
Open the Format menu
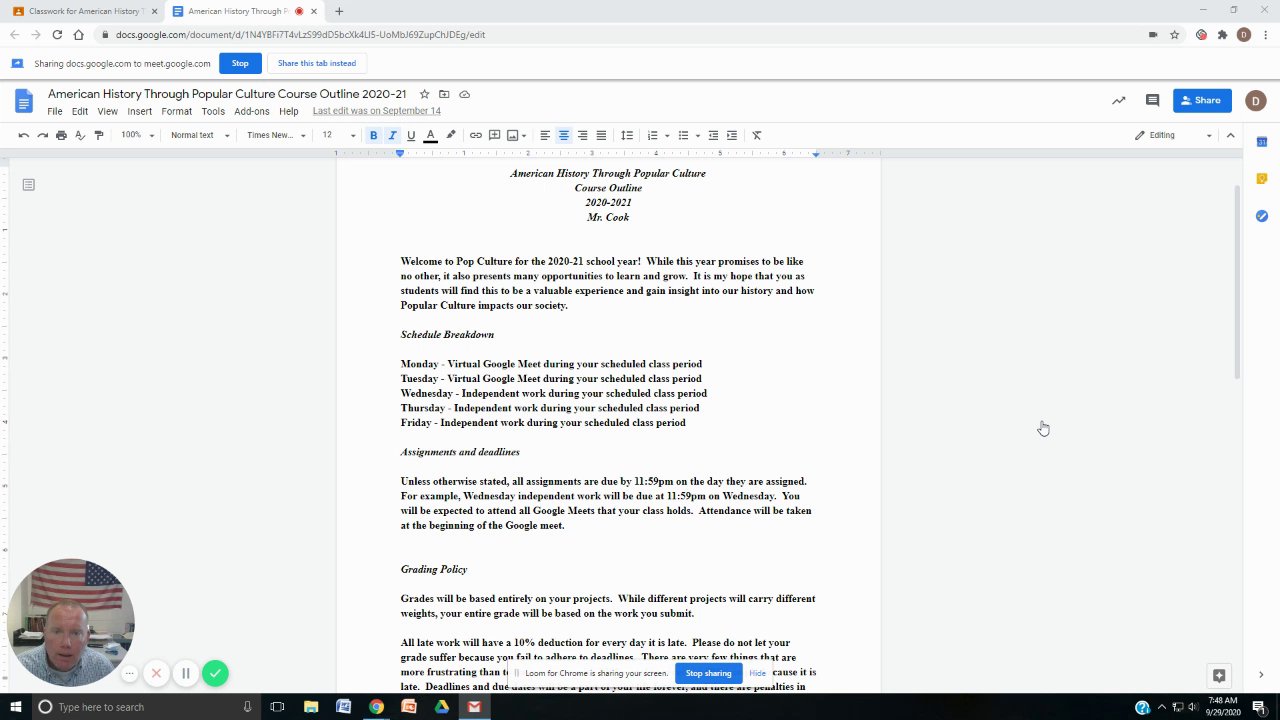(176, 111)
